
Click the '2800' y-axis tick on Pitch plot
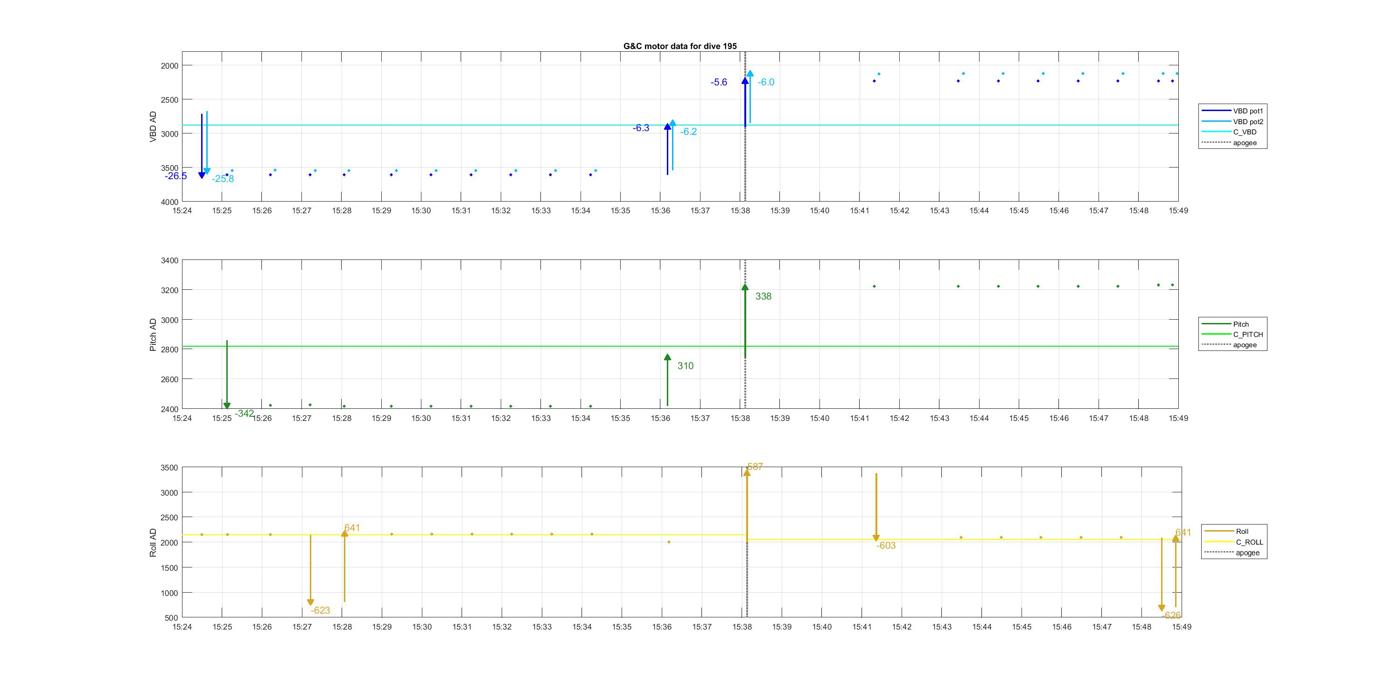coord(168,350)
